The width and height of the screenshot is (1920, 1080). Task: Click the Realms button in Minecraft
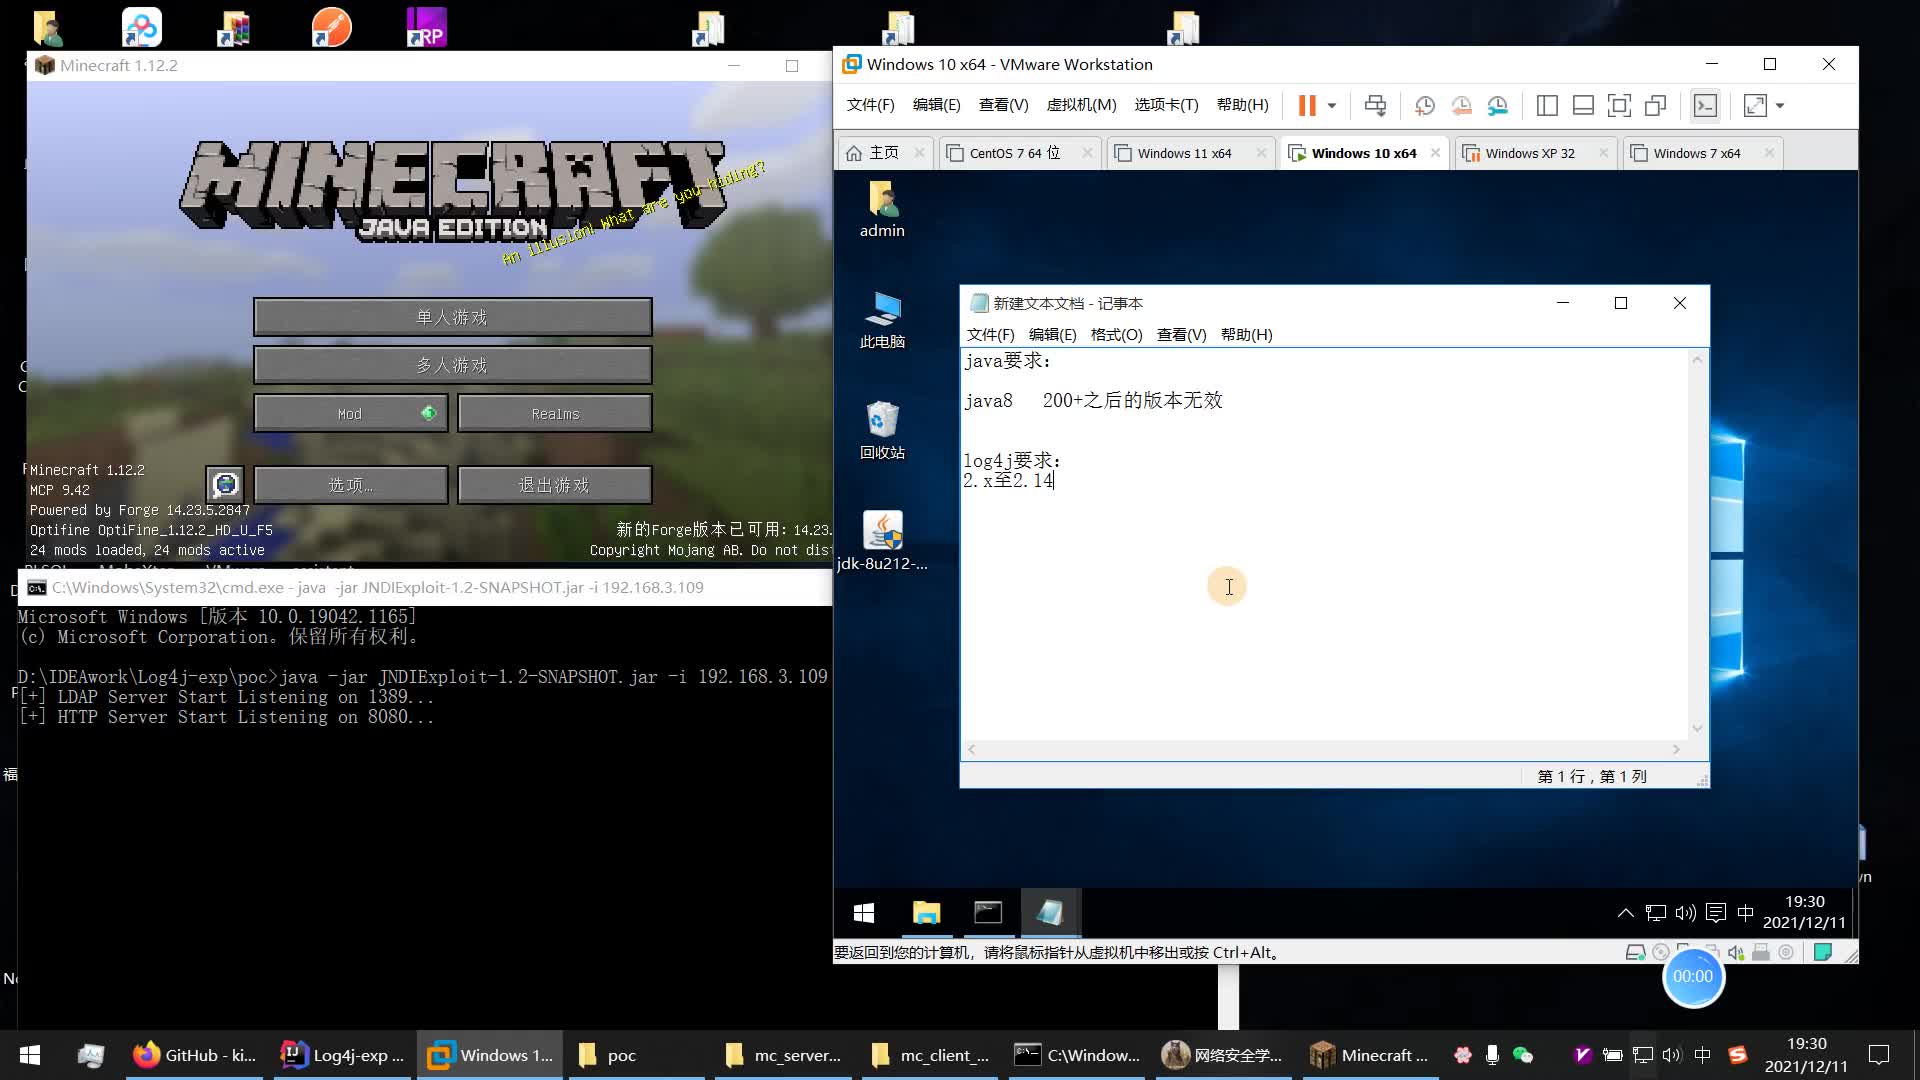coord(555,413)
